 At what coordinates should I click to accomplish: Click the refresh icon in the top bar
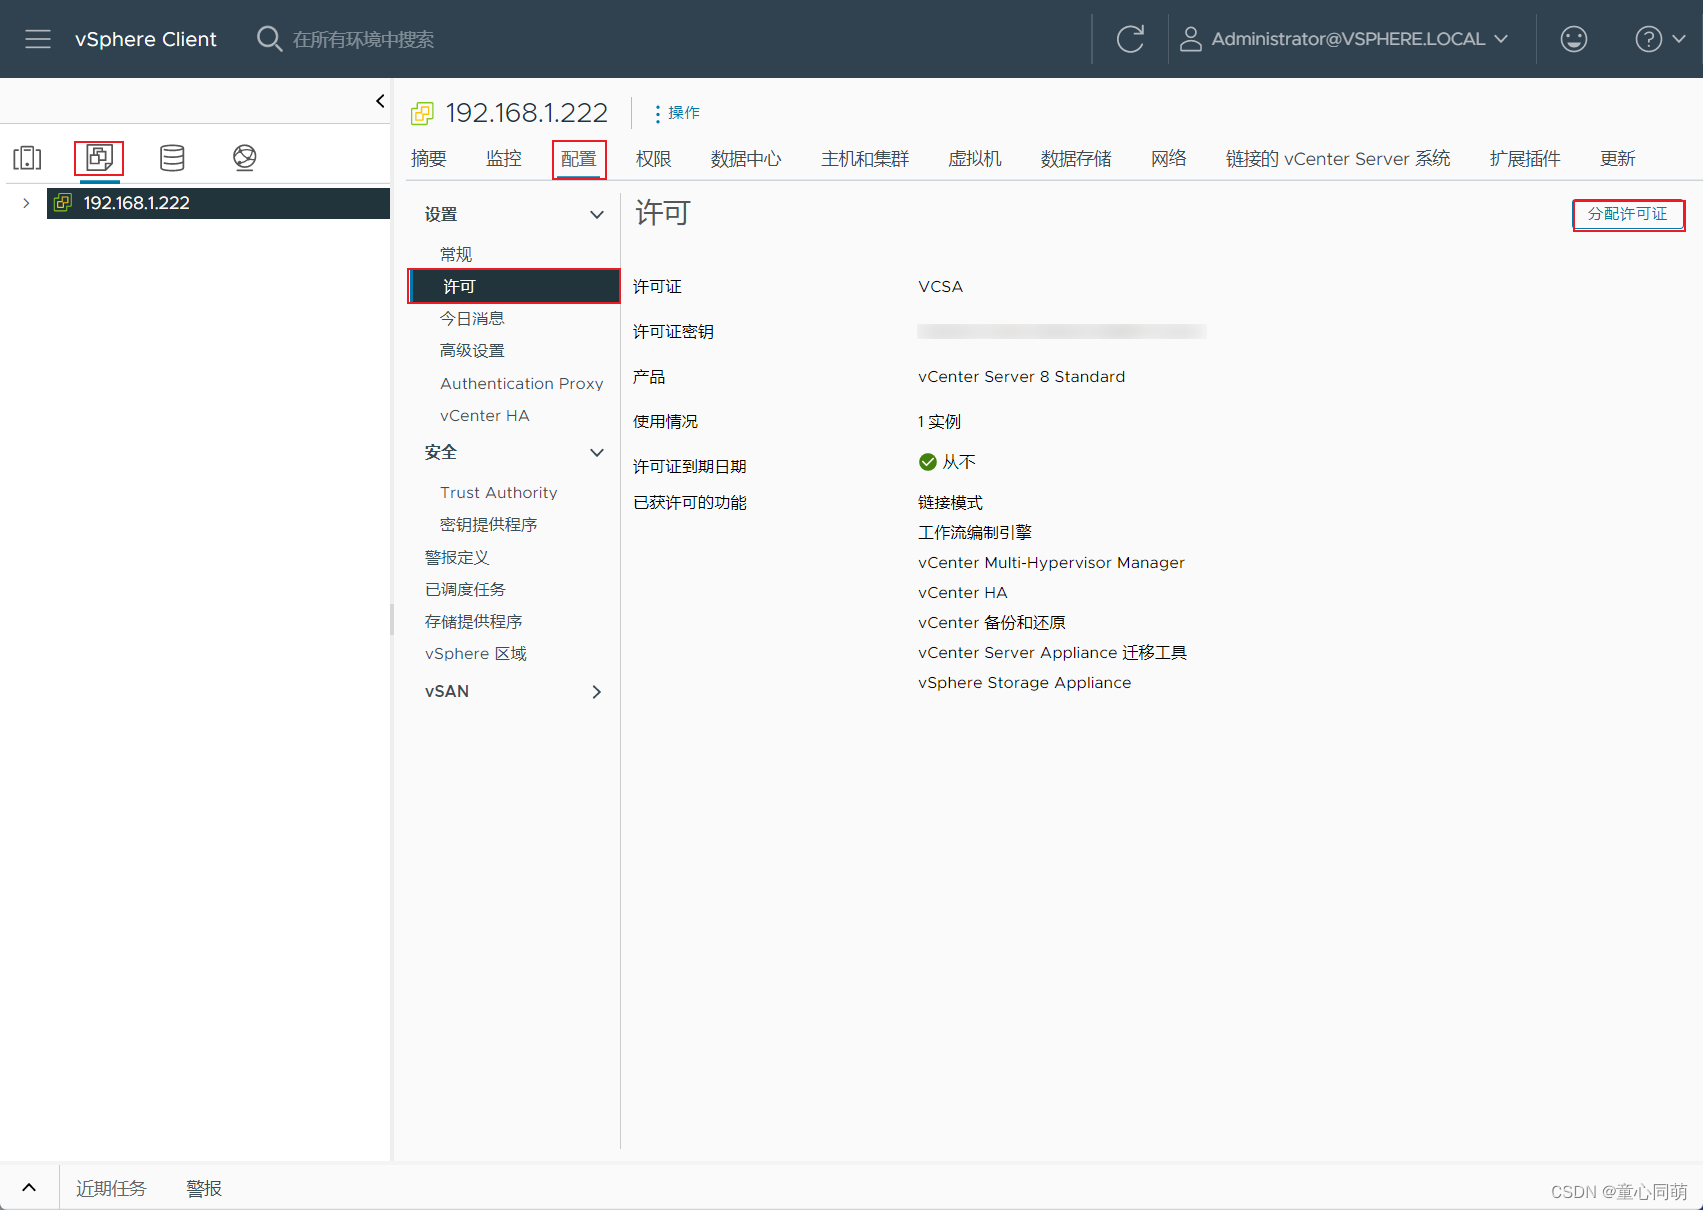click(1130, 39)
